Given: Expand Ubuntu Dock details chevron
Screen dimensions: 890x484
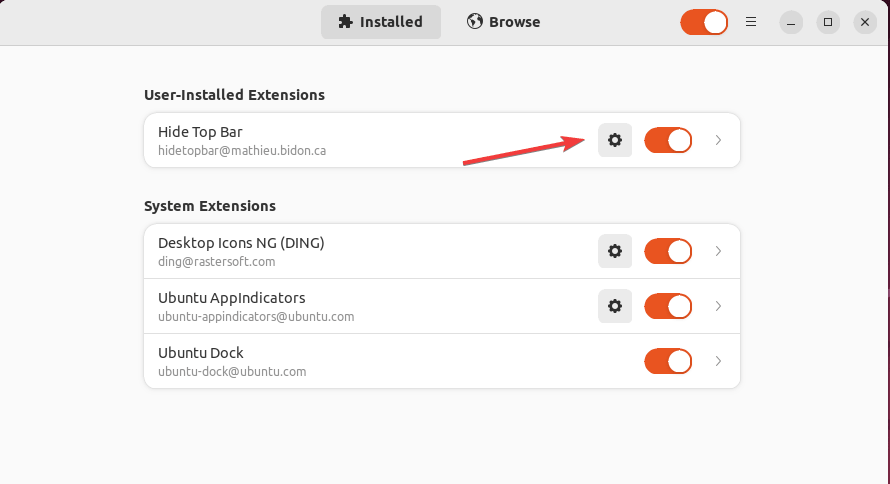Looking at the screenshot, I should coord(718,361).
